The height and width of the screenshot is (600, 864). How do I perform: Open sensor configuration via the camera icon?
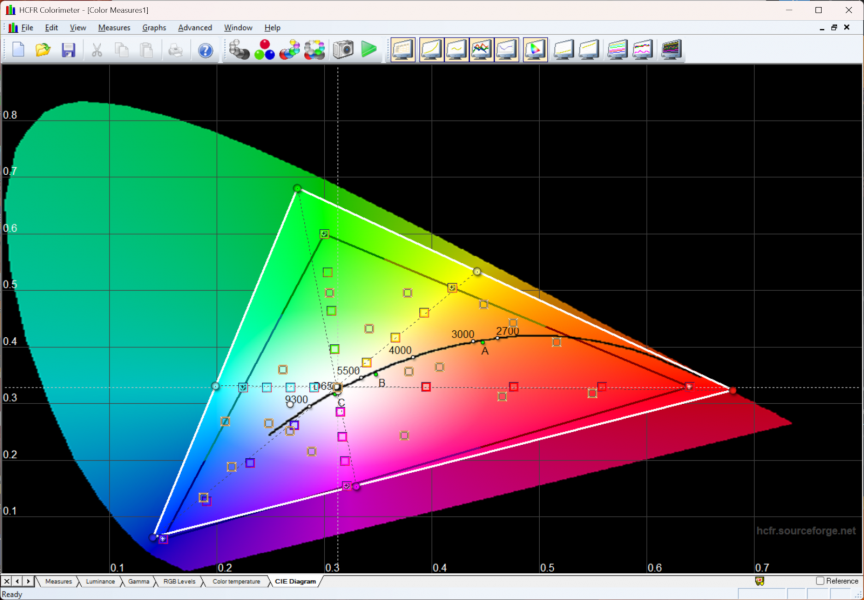(x=343, y=49)
